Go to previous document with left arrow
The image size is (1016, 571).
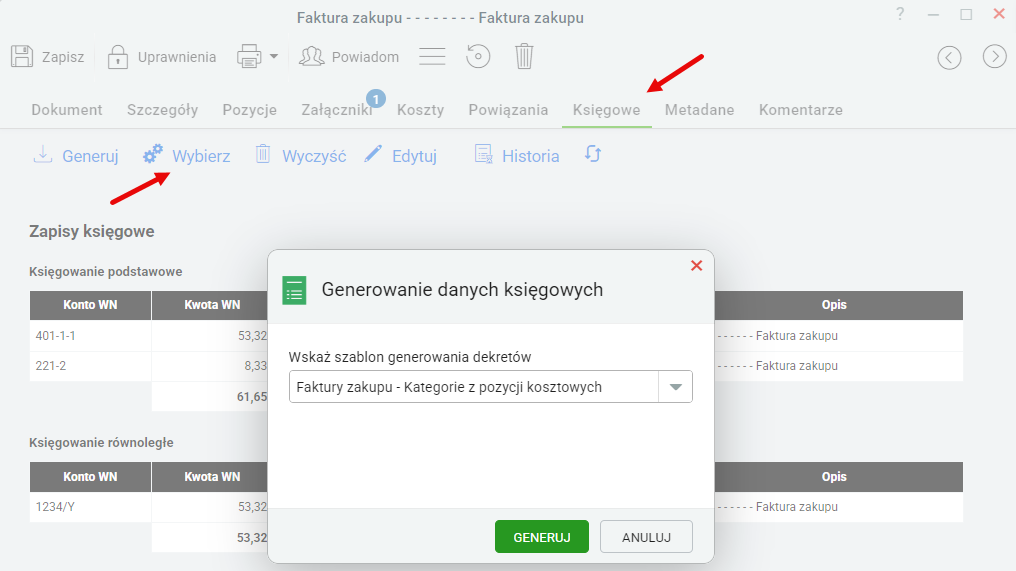[949, 58]
